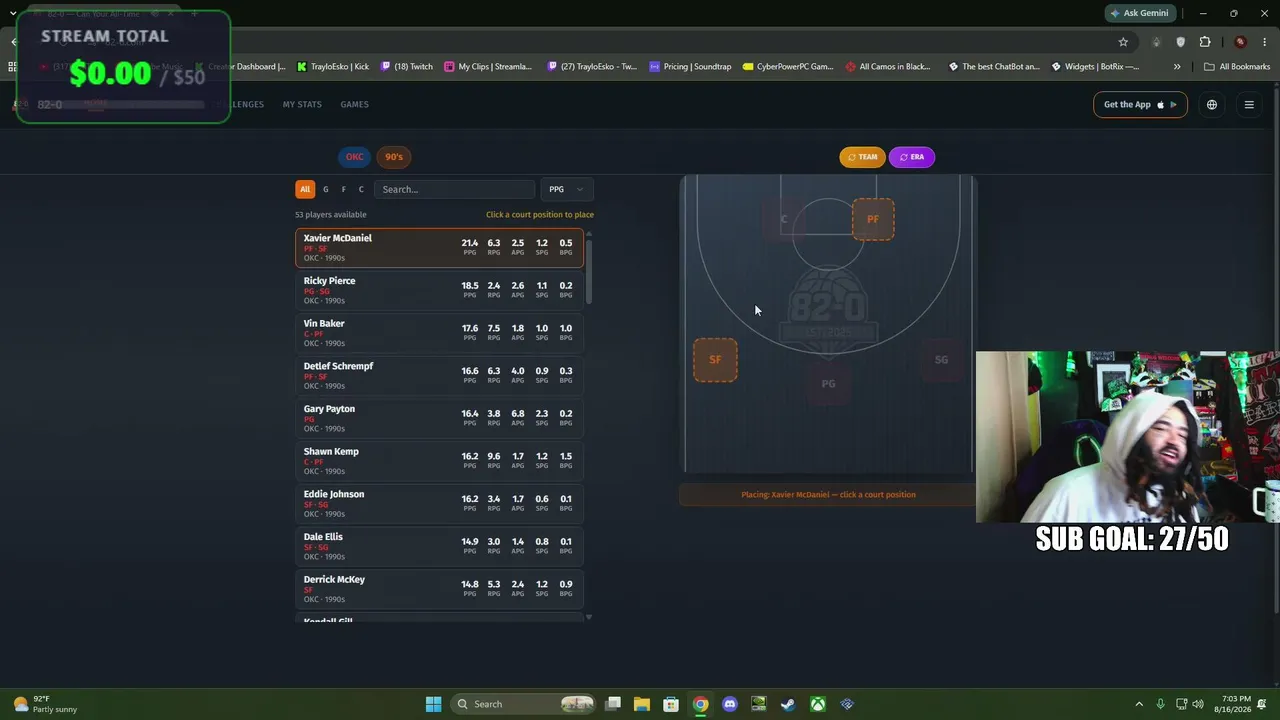Open The best ChatBot bookmark
This screenshot has height=720, width=1280.
tap(994, 67)
